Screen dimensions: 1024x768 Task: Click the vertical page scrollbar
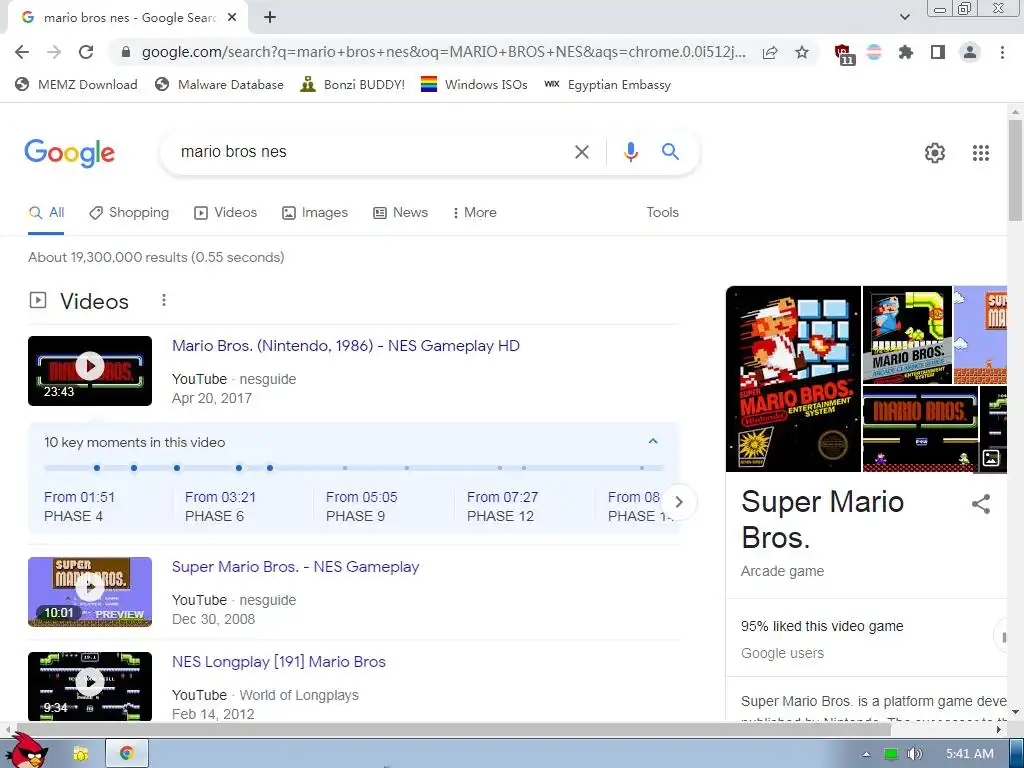click(x=1015, y=172)
